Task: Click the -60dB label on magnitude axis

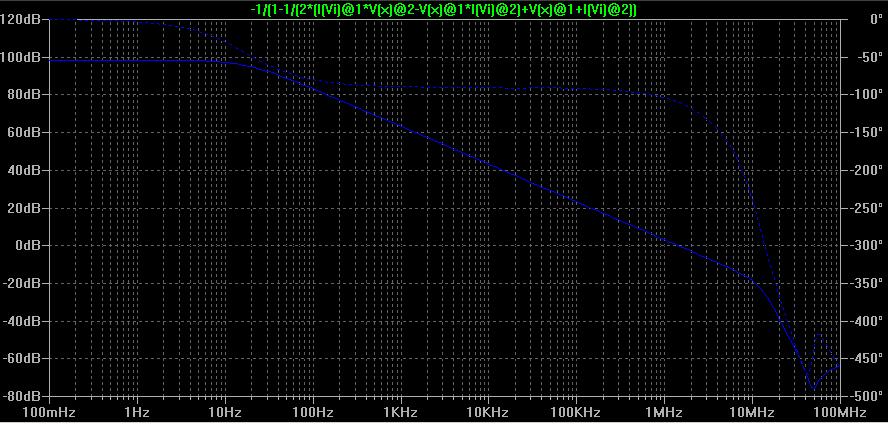Action: (x=22, y=359)
